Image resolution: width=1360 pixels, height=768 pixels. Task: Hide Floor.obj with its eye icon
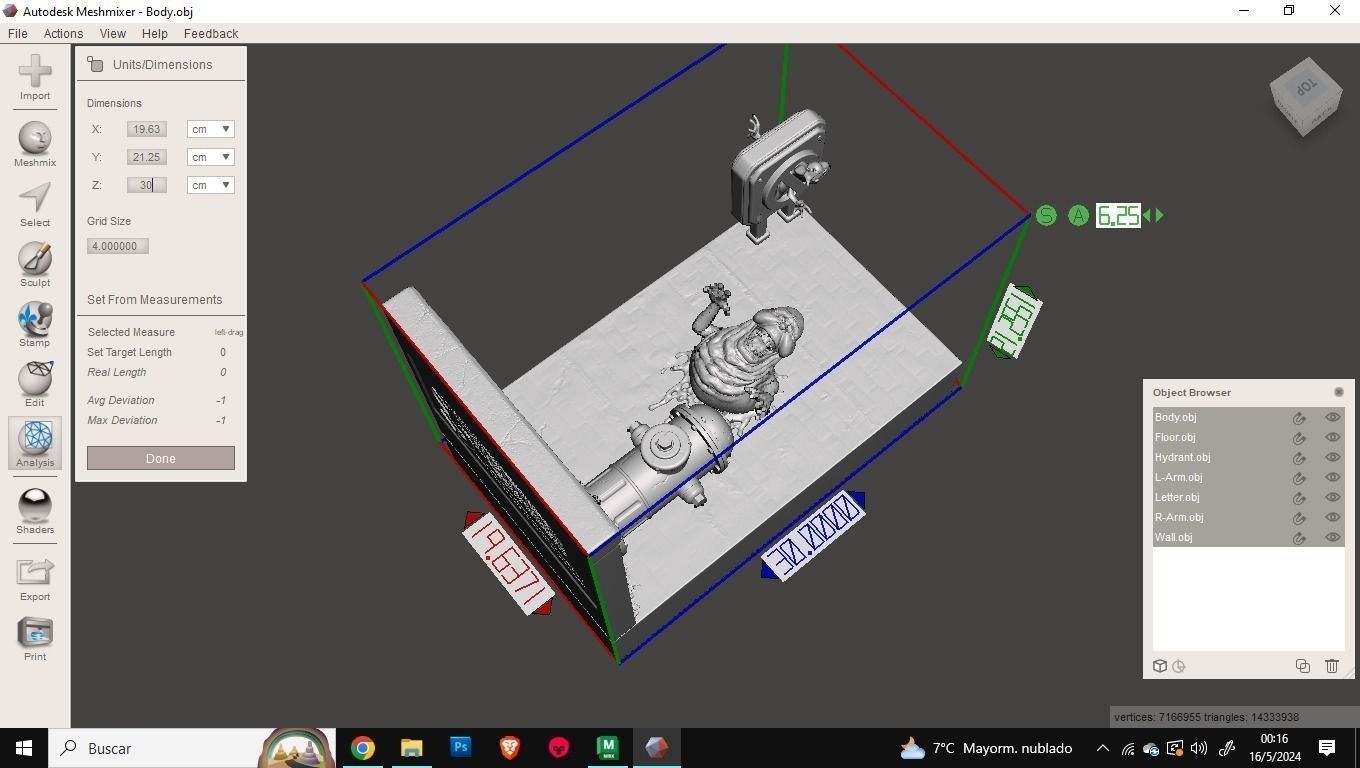coord(1332,437)
